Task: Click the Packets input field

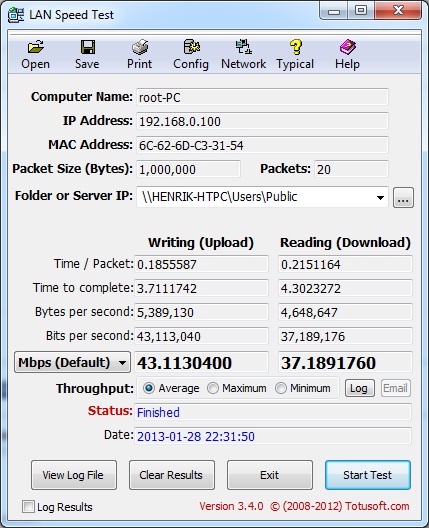Action: (351, 169)
